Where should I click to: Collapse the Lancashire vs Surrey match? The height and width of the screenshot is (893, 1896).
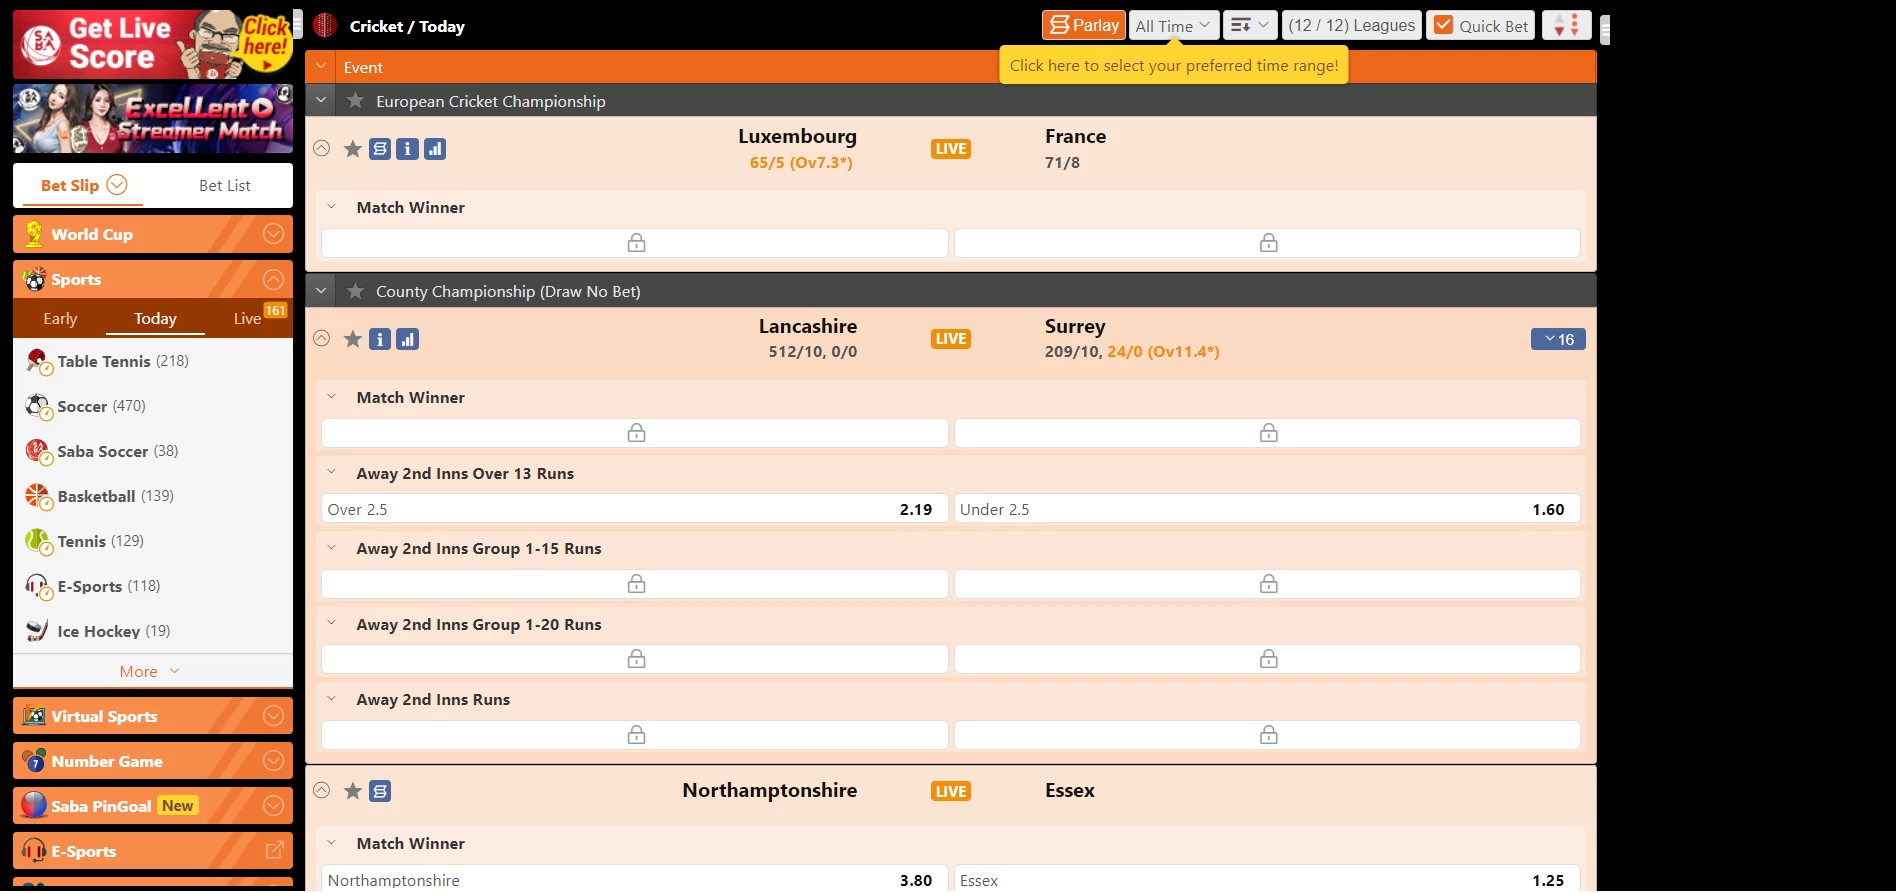tap(321, 338)
